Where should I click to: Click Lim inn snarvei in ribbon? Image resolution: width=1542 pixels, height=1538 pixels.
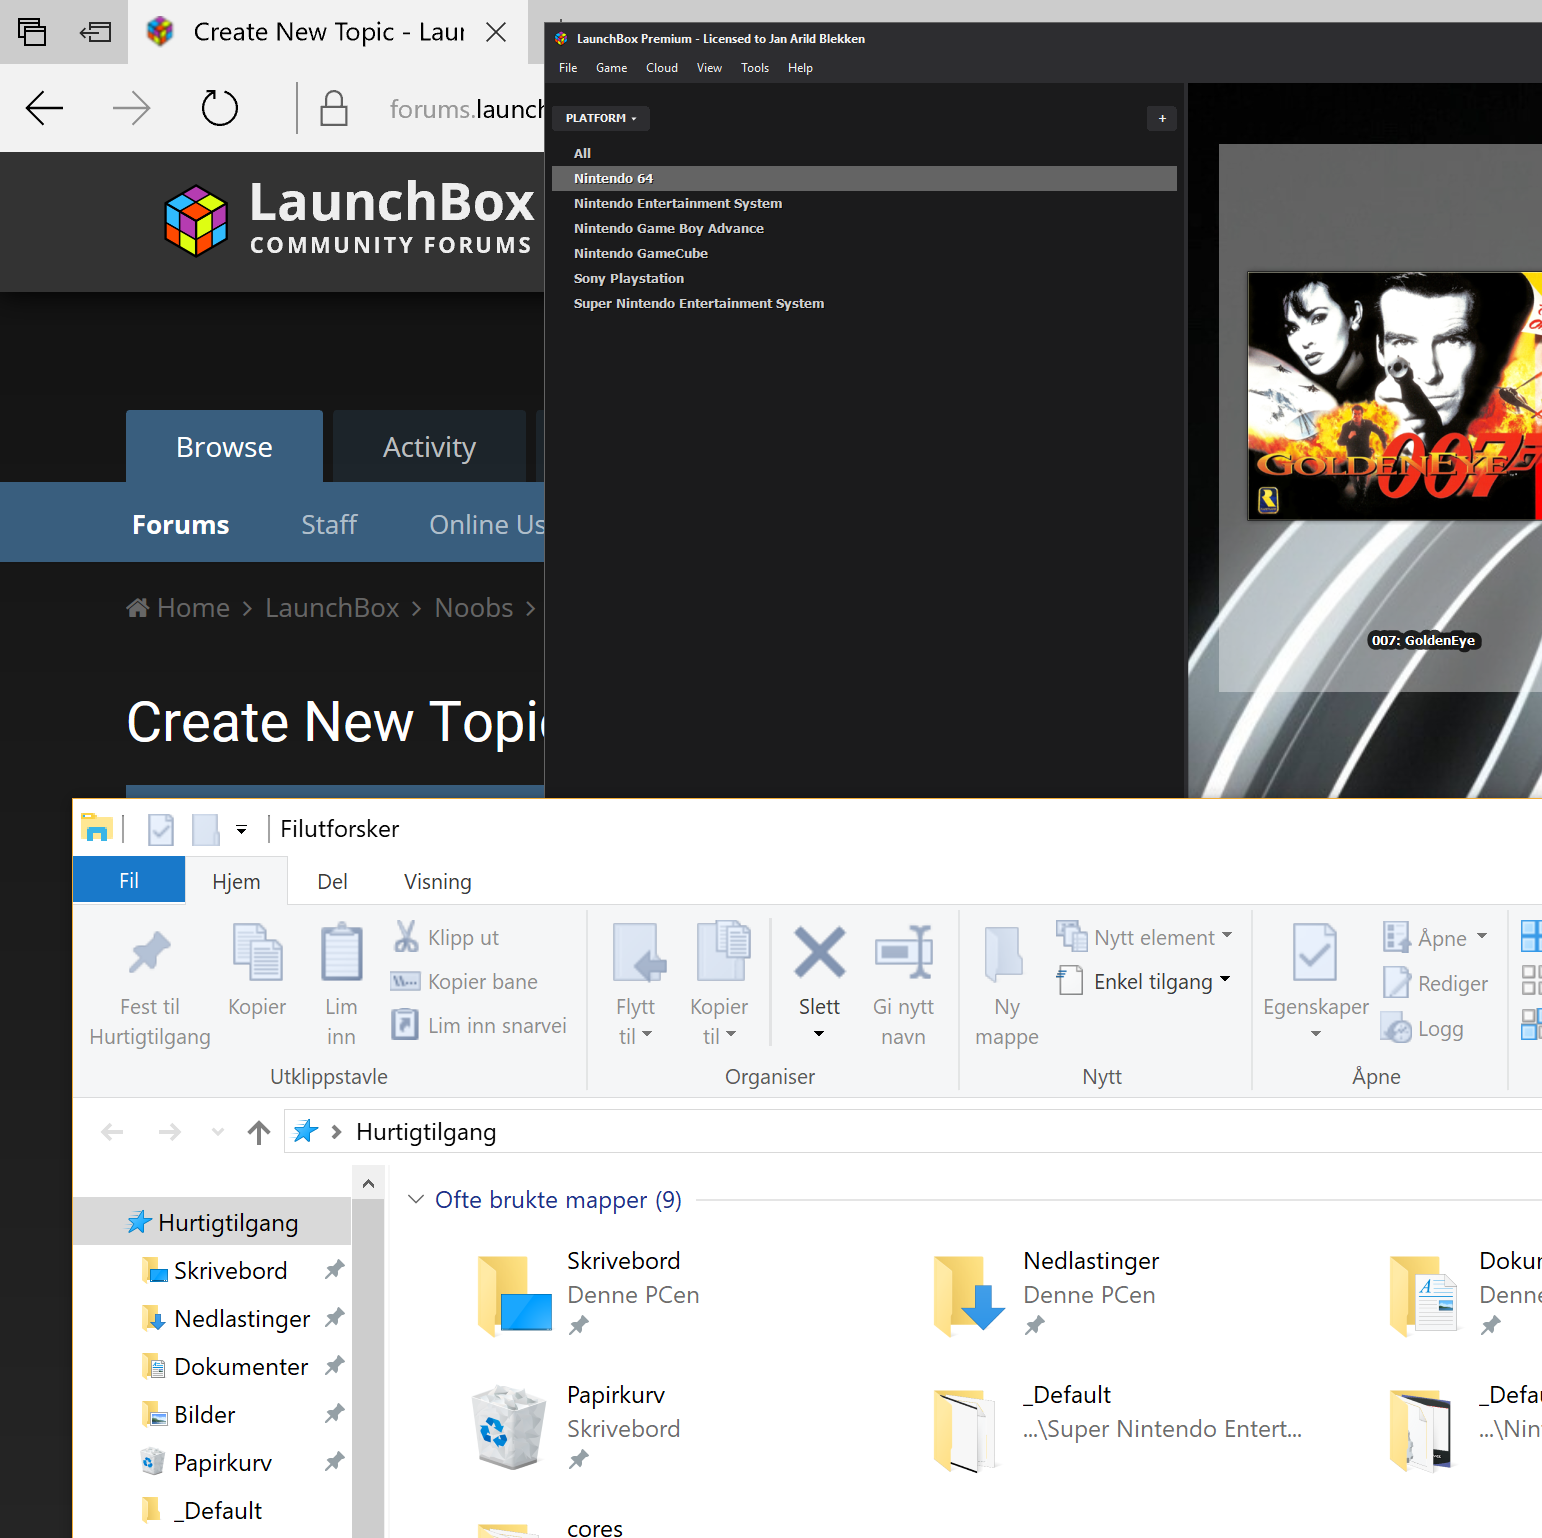478,1025
